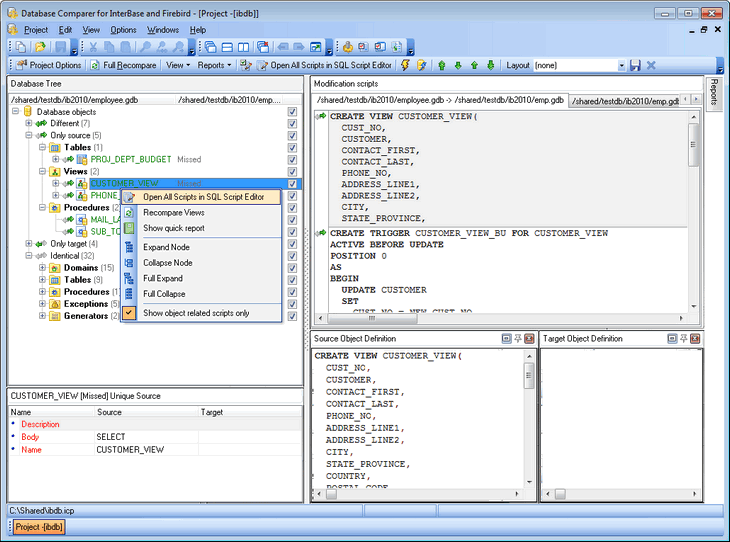Open the Windows menu
This screenshot has height=542, width=730.
click(x=163, y=30)
